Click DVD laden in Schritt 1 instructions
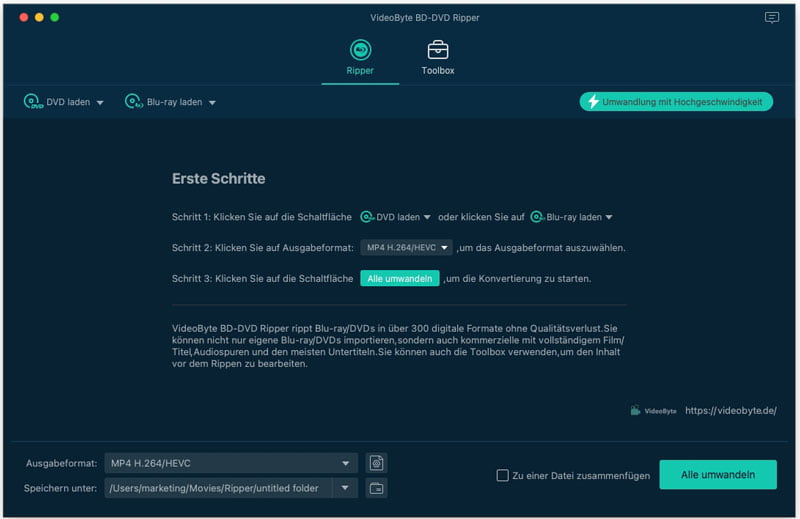This screenshot has height=519, width=800. [x=395, y=217]
